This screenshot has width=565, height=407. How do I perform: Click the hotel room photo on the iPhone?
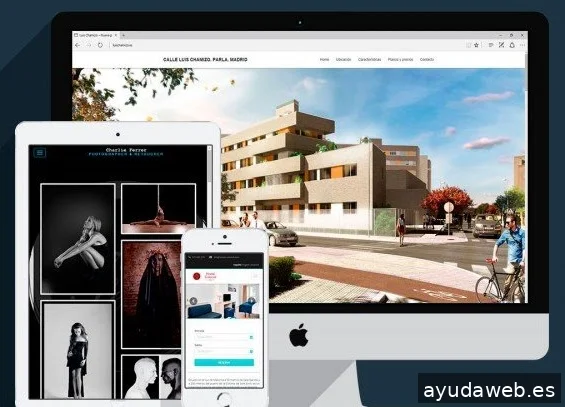[x=224, y=301]
